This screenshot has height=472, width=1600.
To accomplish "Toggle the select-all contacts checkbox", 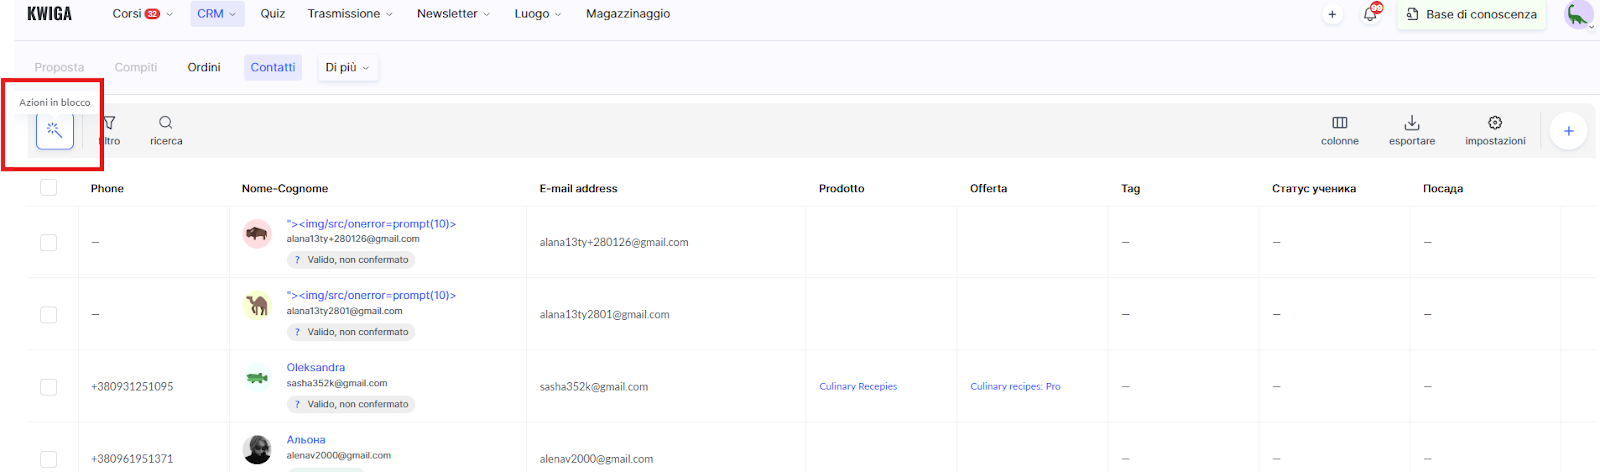I will (48, 188).
